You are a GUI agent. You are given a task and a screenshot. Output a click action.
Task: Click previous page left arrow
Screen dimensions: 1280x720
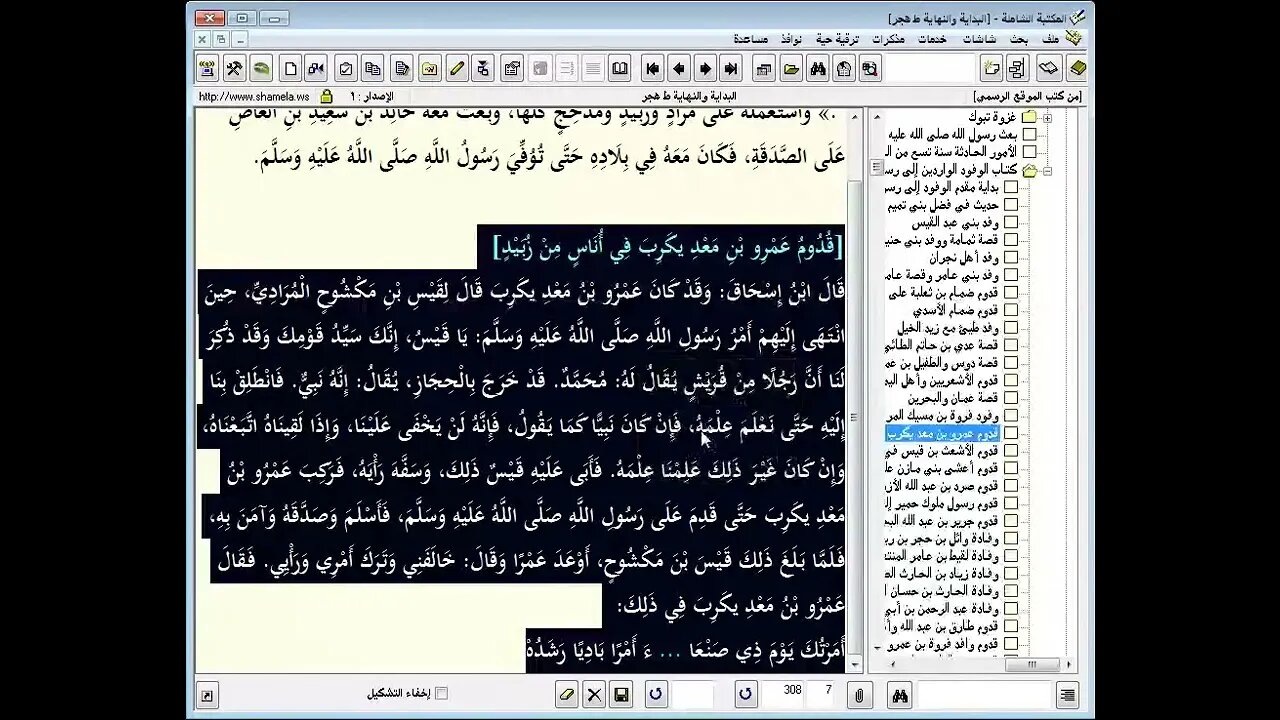click(678, 69)
